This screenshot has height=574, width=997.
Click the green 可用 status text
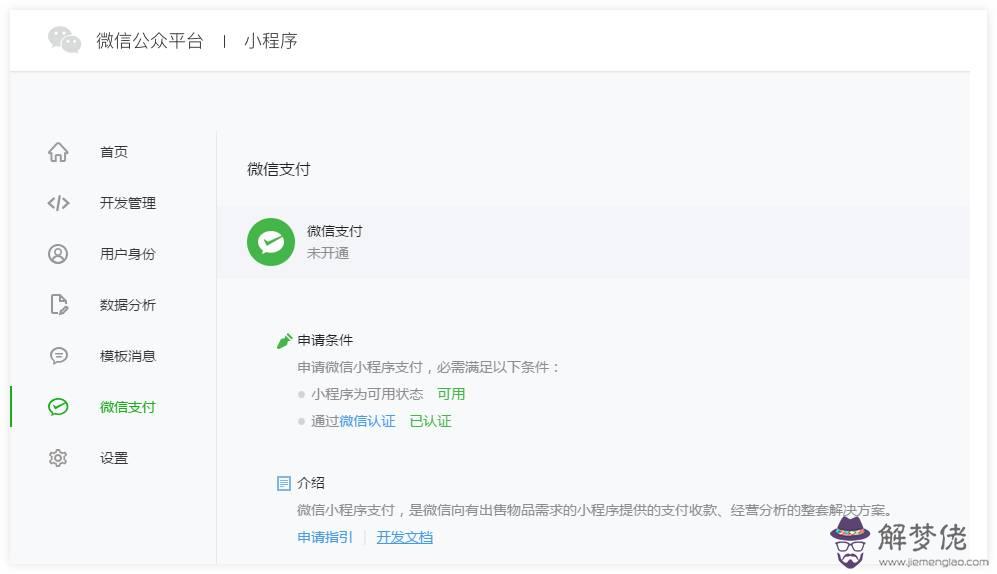pyautogui.click(x=451, y=394)
